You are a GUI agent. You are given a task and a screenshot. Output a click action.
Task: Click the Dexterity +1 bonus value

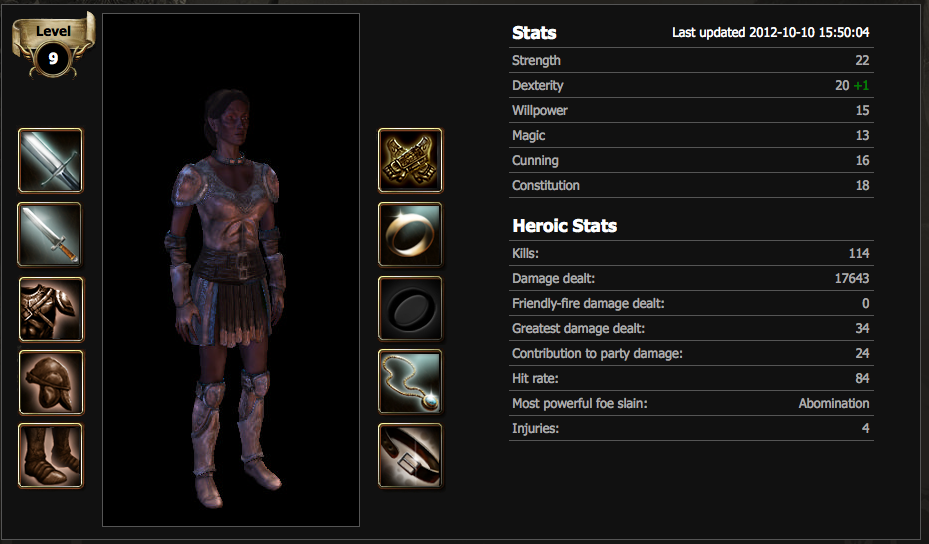click(861, 85)
